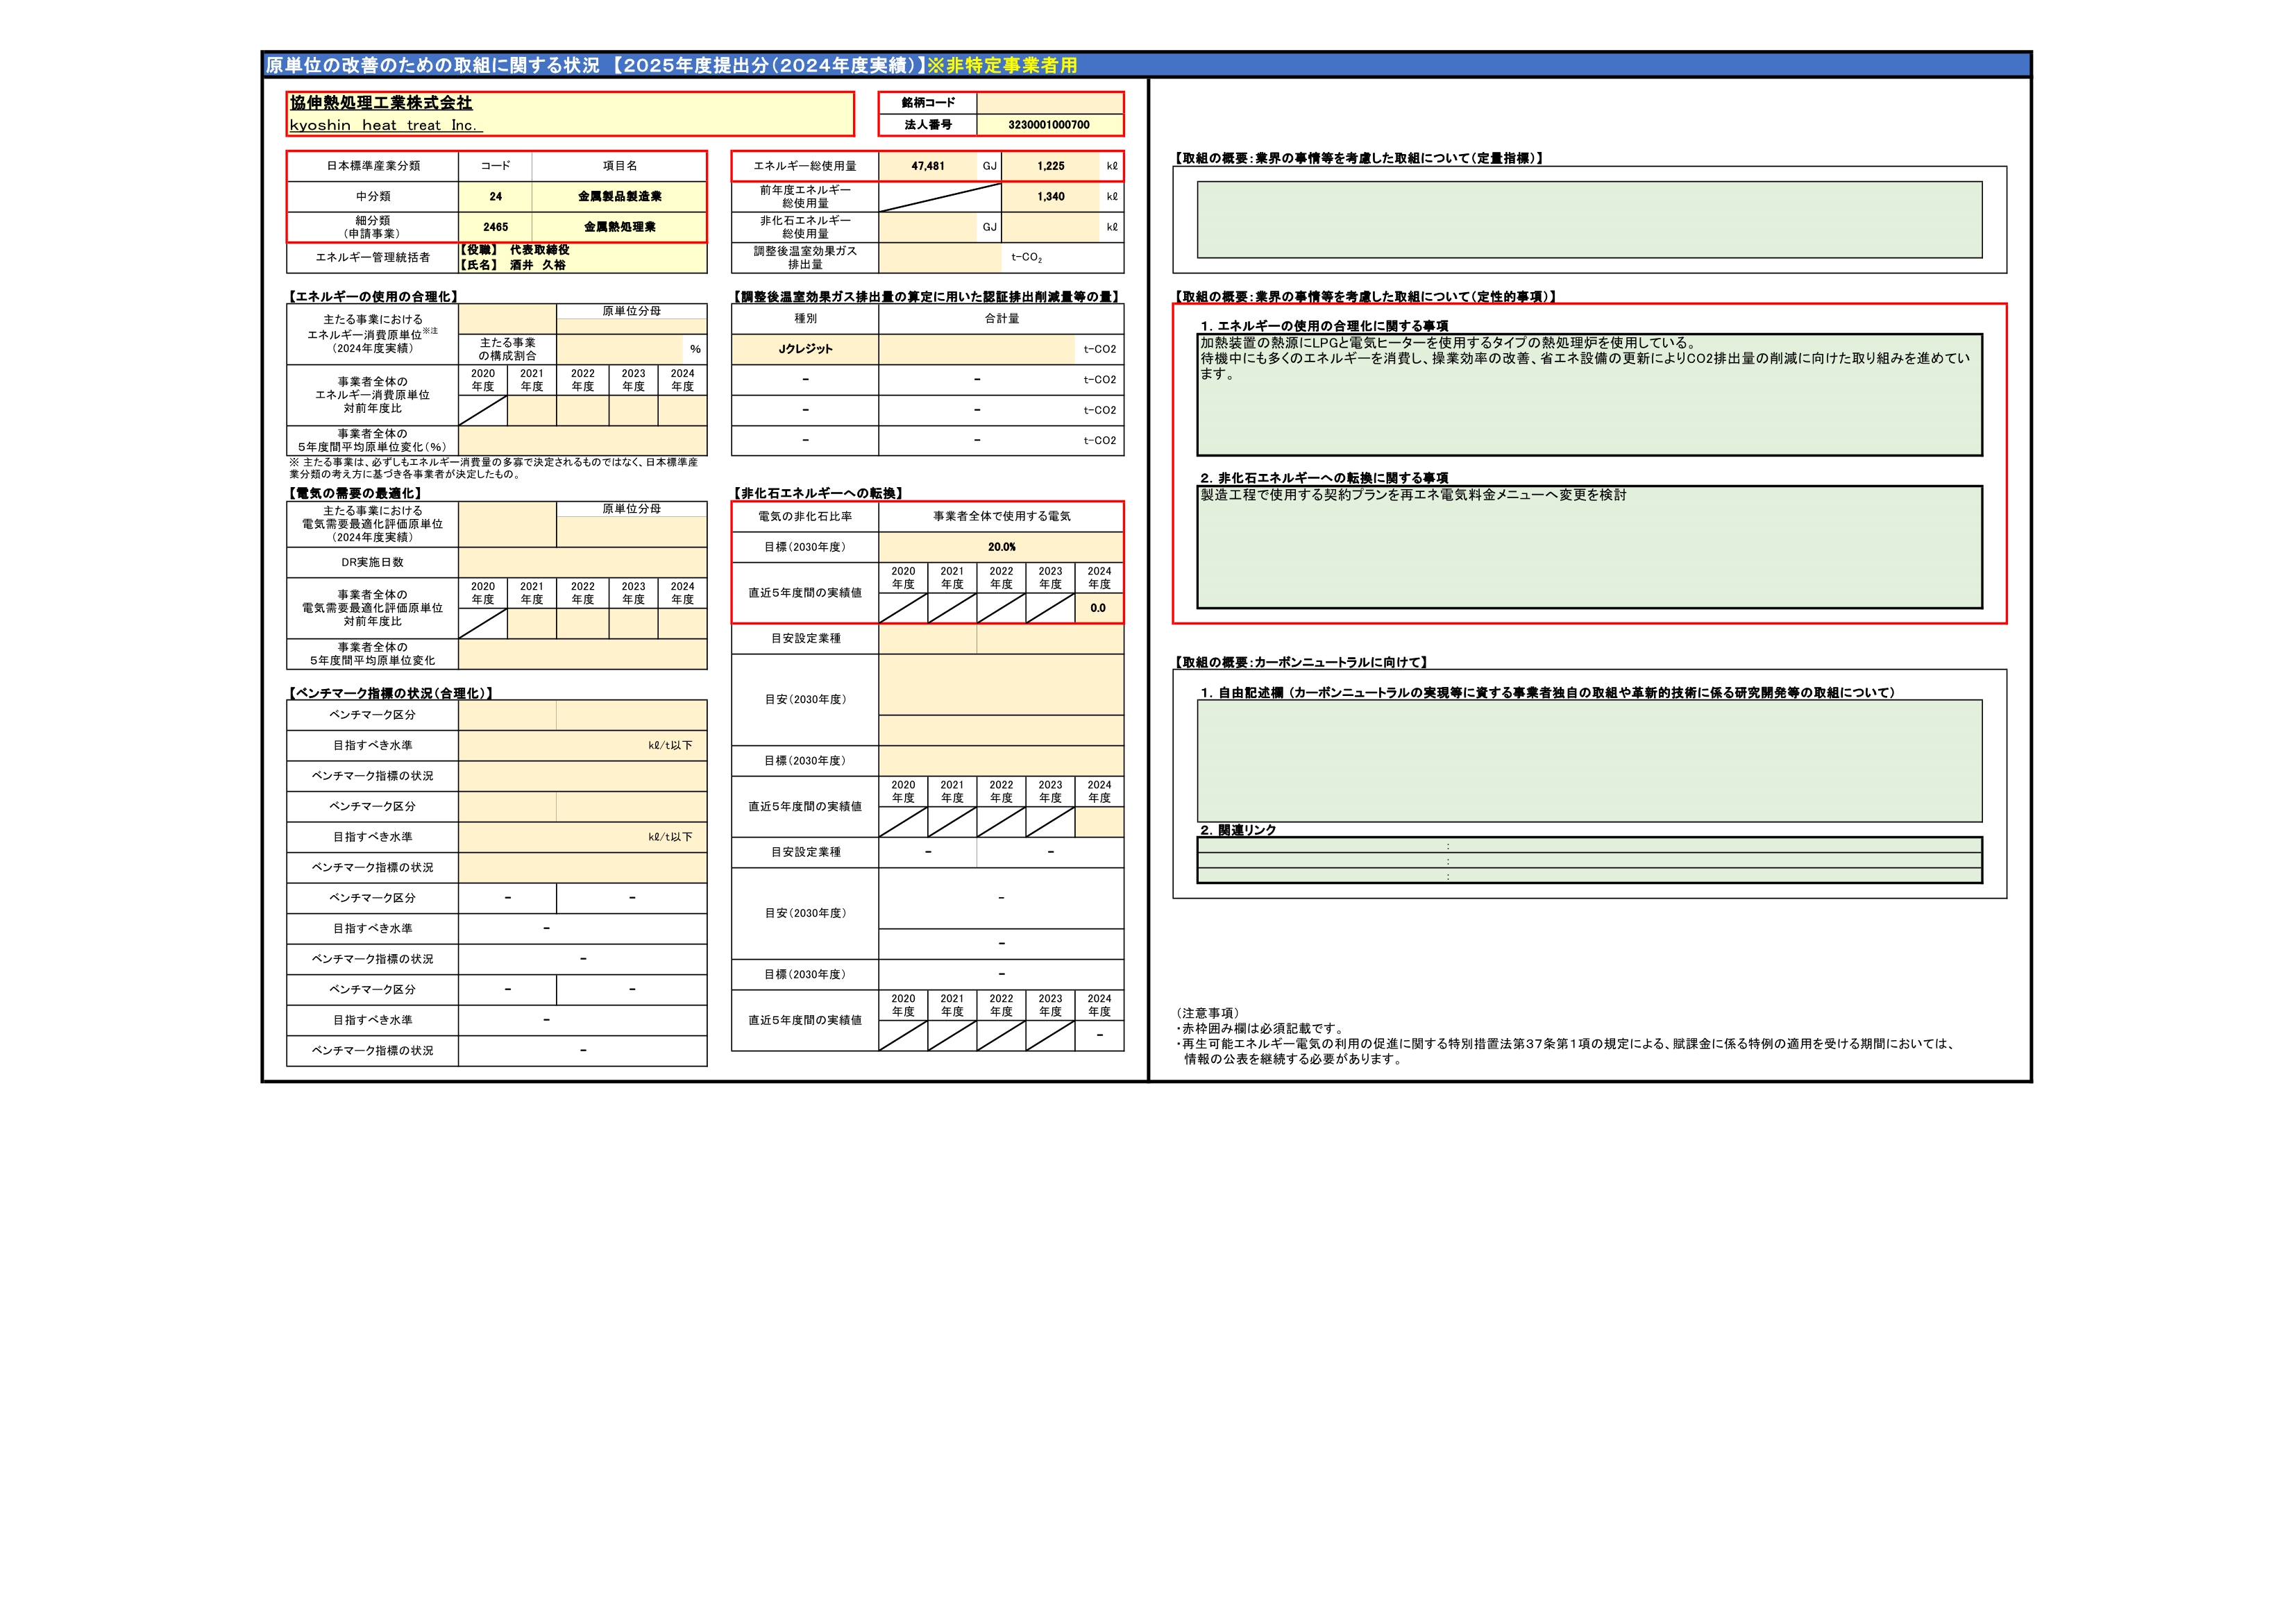Select the 金属熱処理業 subcategory cell
This screenshot has width=2296, height=1623.
point(619,227)
